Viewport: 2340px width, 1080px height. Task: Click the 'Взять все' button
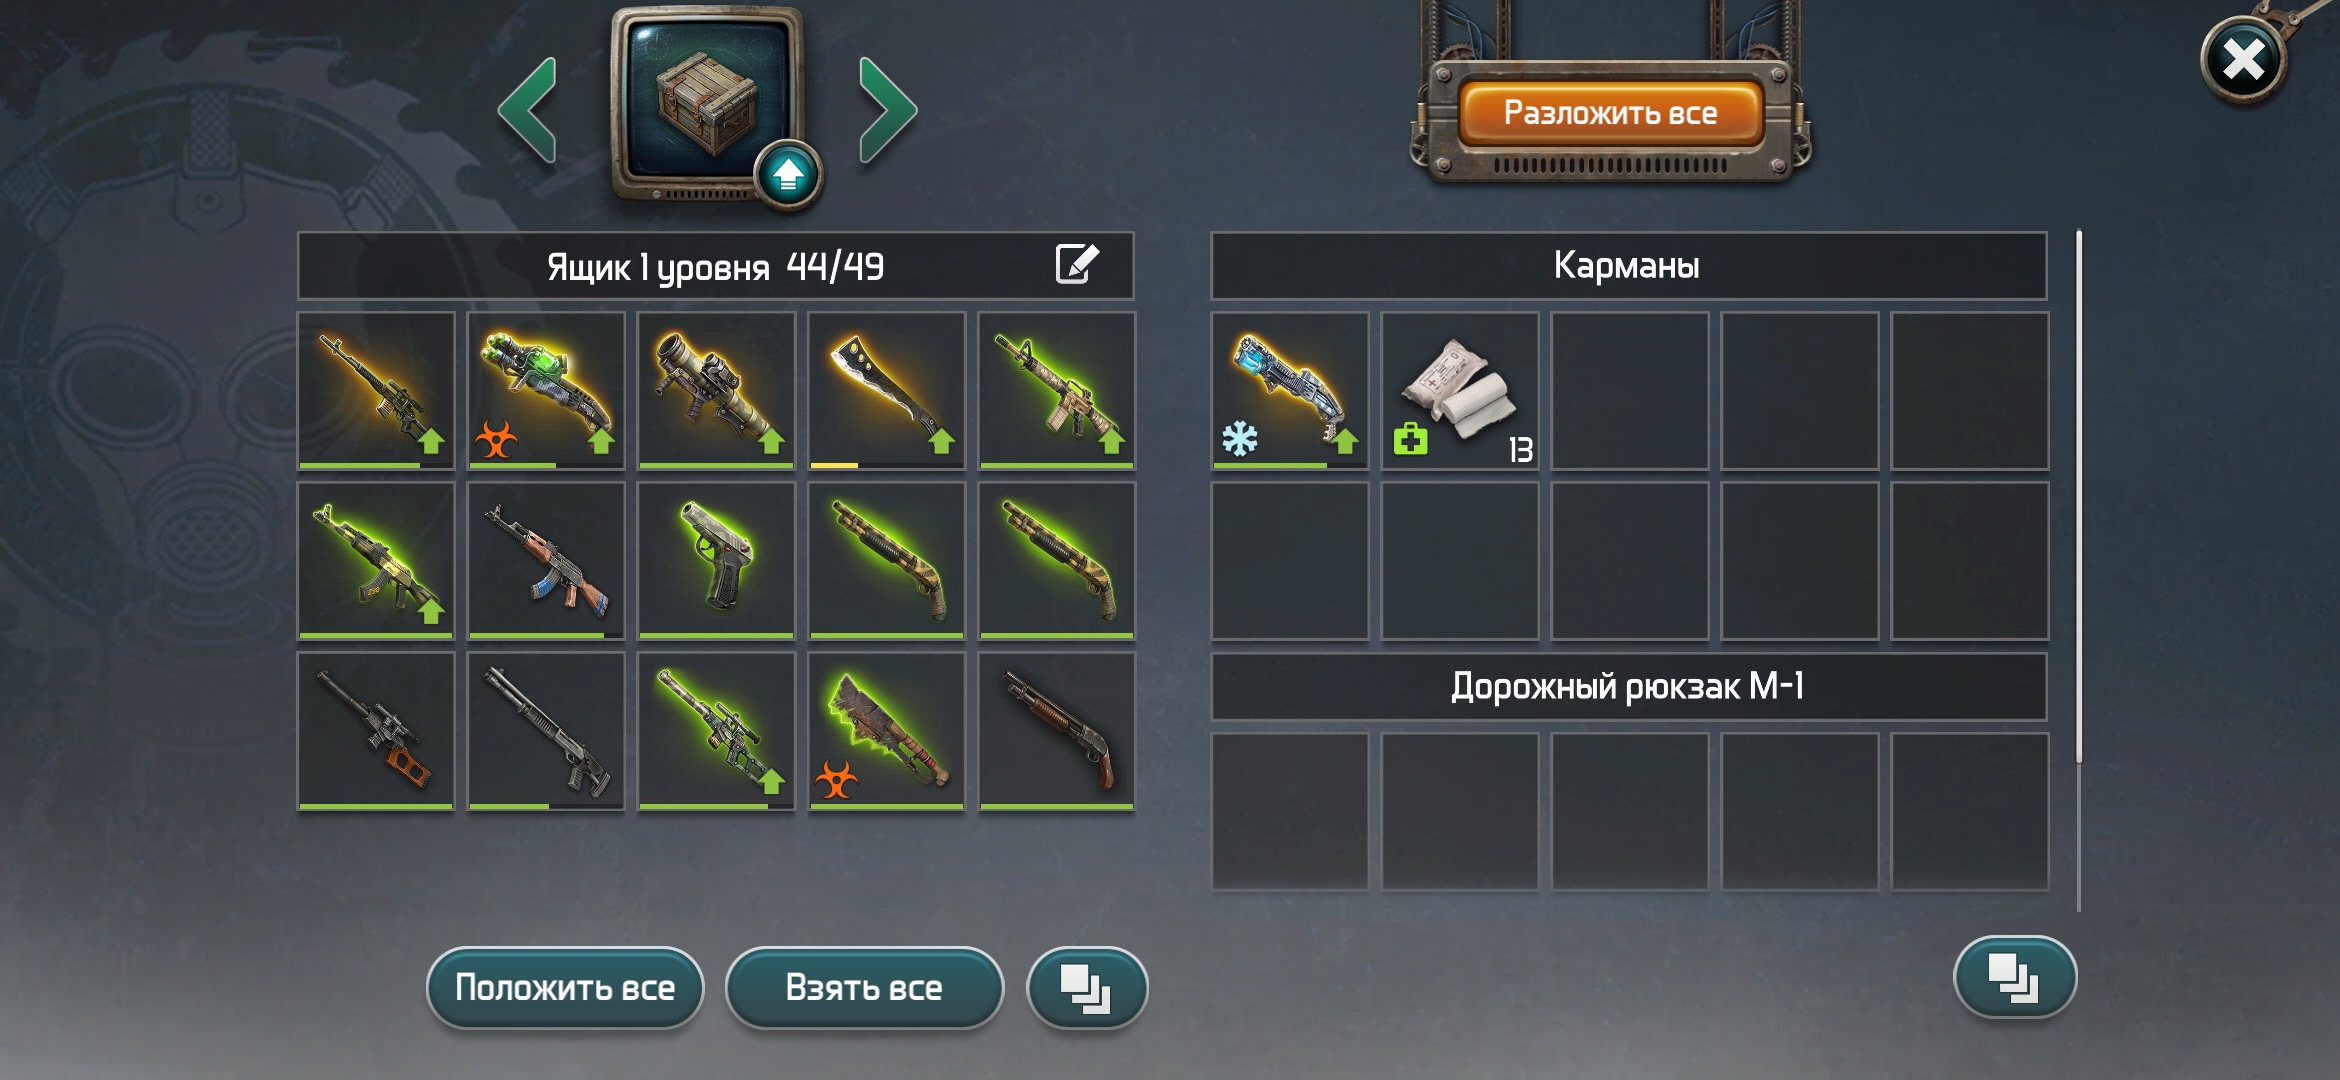tap(864, 988)
